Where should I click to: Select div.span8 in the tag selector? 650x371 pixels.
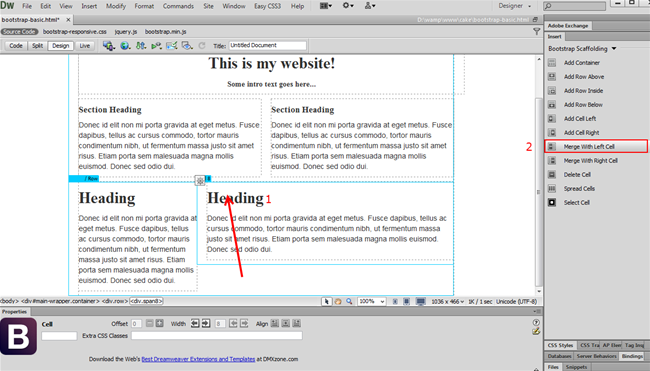tap(146, 301)
